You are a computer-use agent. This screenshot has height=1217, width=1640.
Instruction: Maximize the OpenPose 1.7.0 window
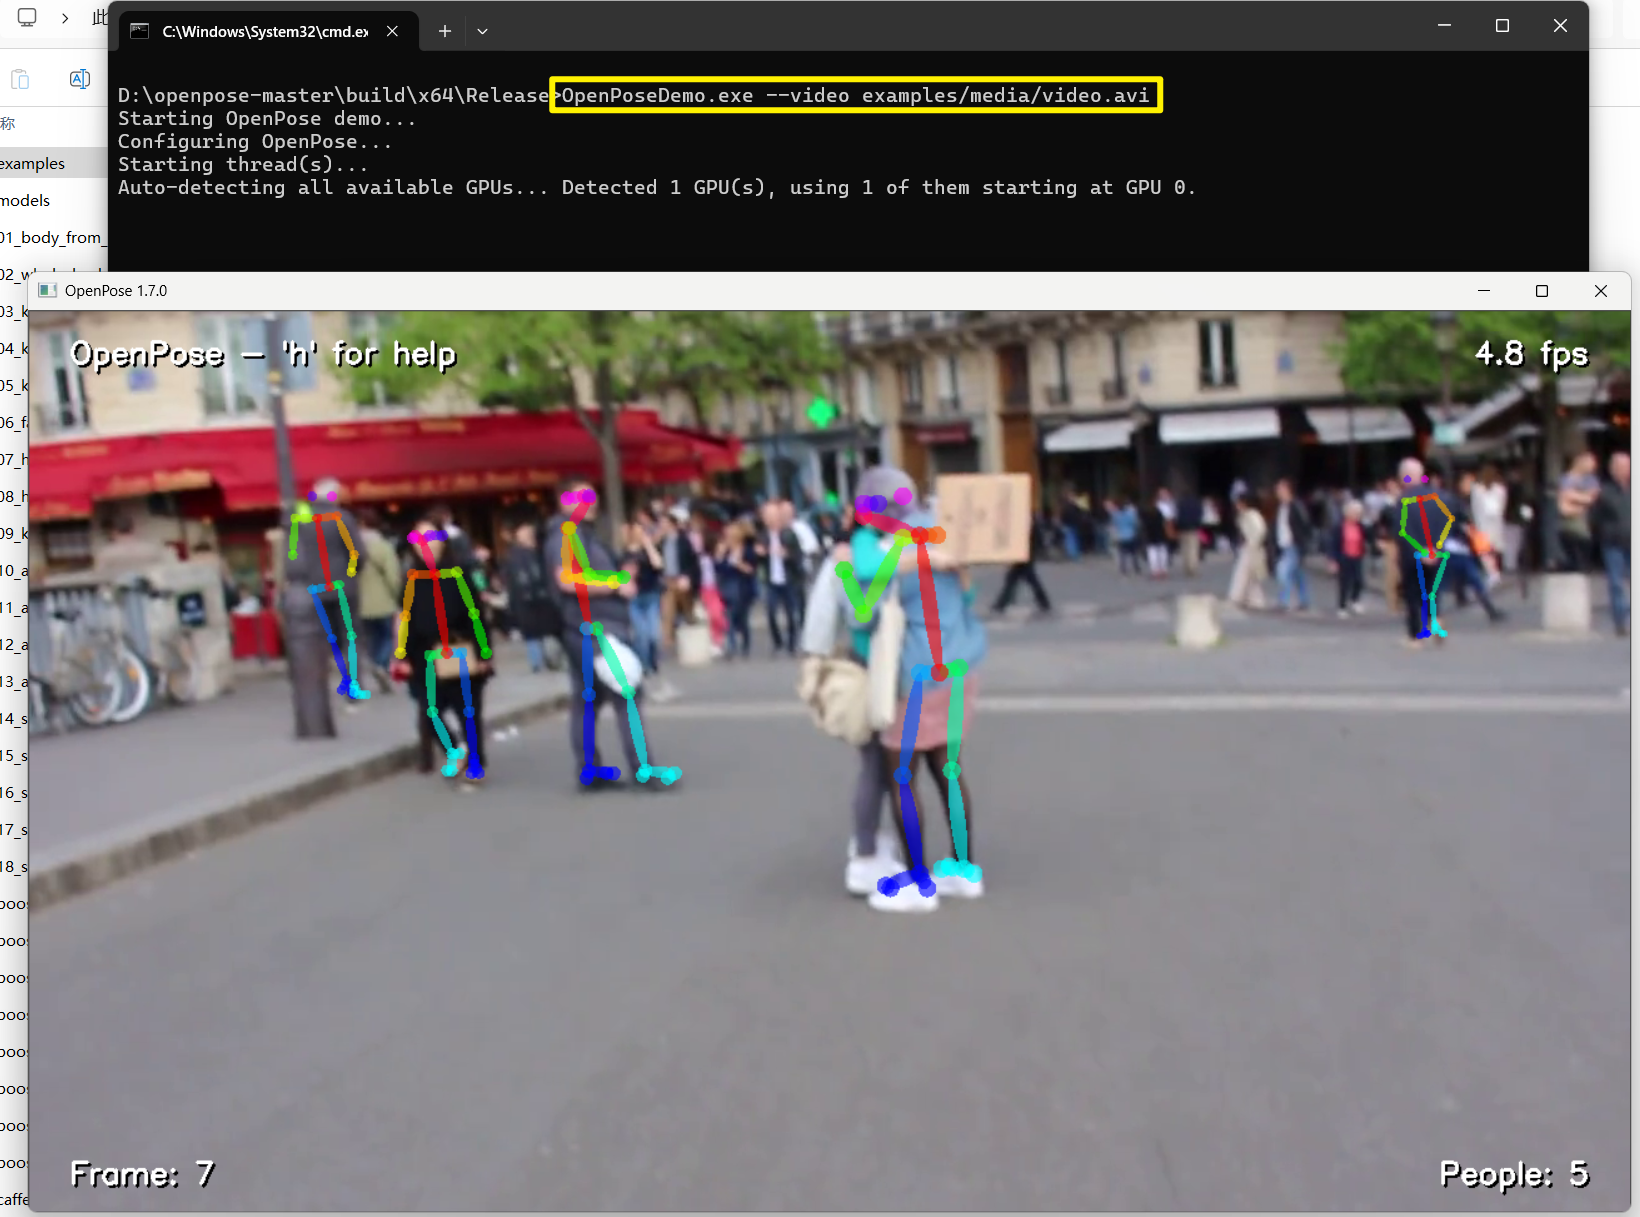coord(1541,291)
